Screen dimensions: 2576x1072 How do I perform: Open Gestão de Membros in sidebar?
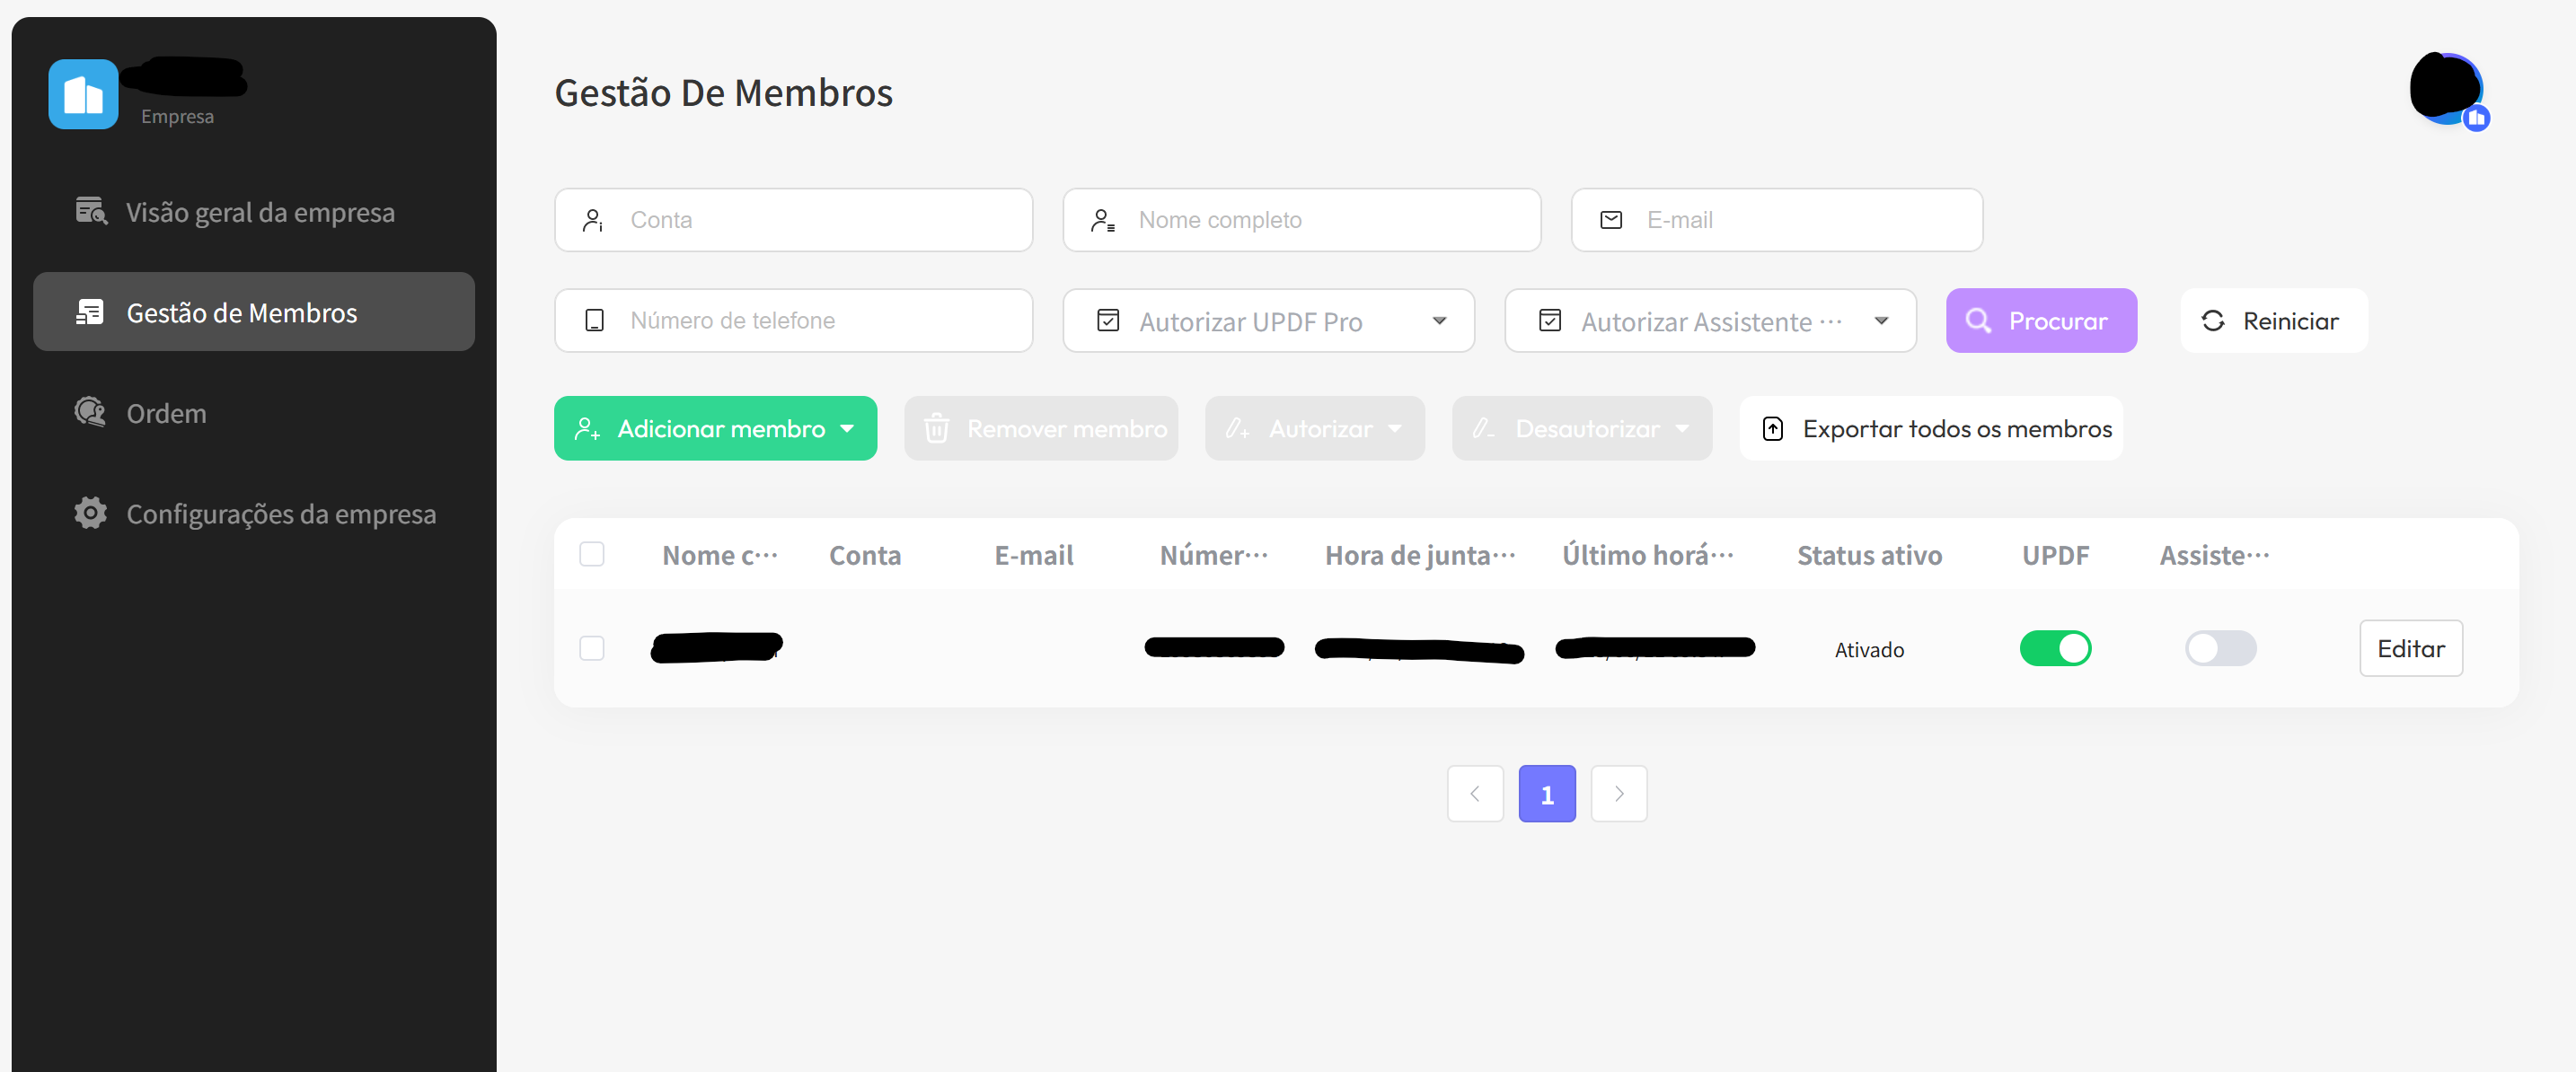click(254, 312)
